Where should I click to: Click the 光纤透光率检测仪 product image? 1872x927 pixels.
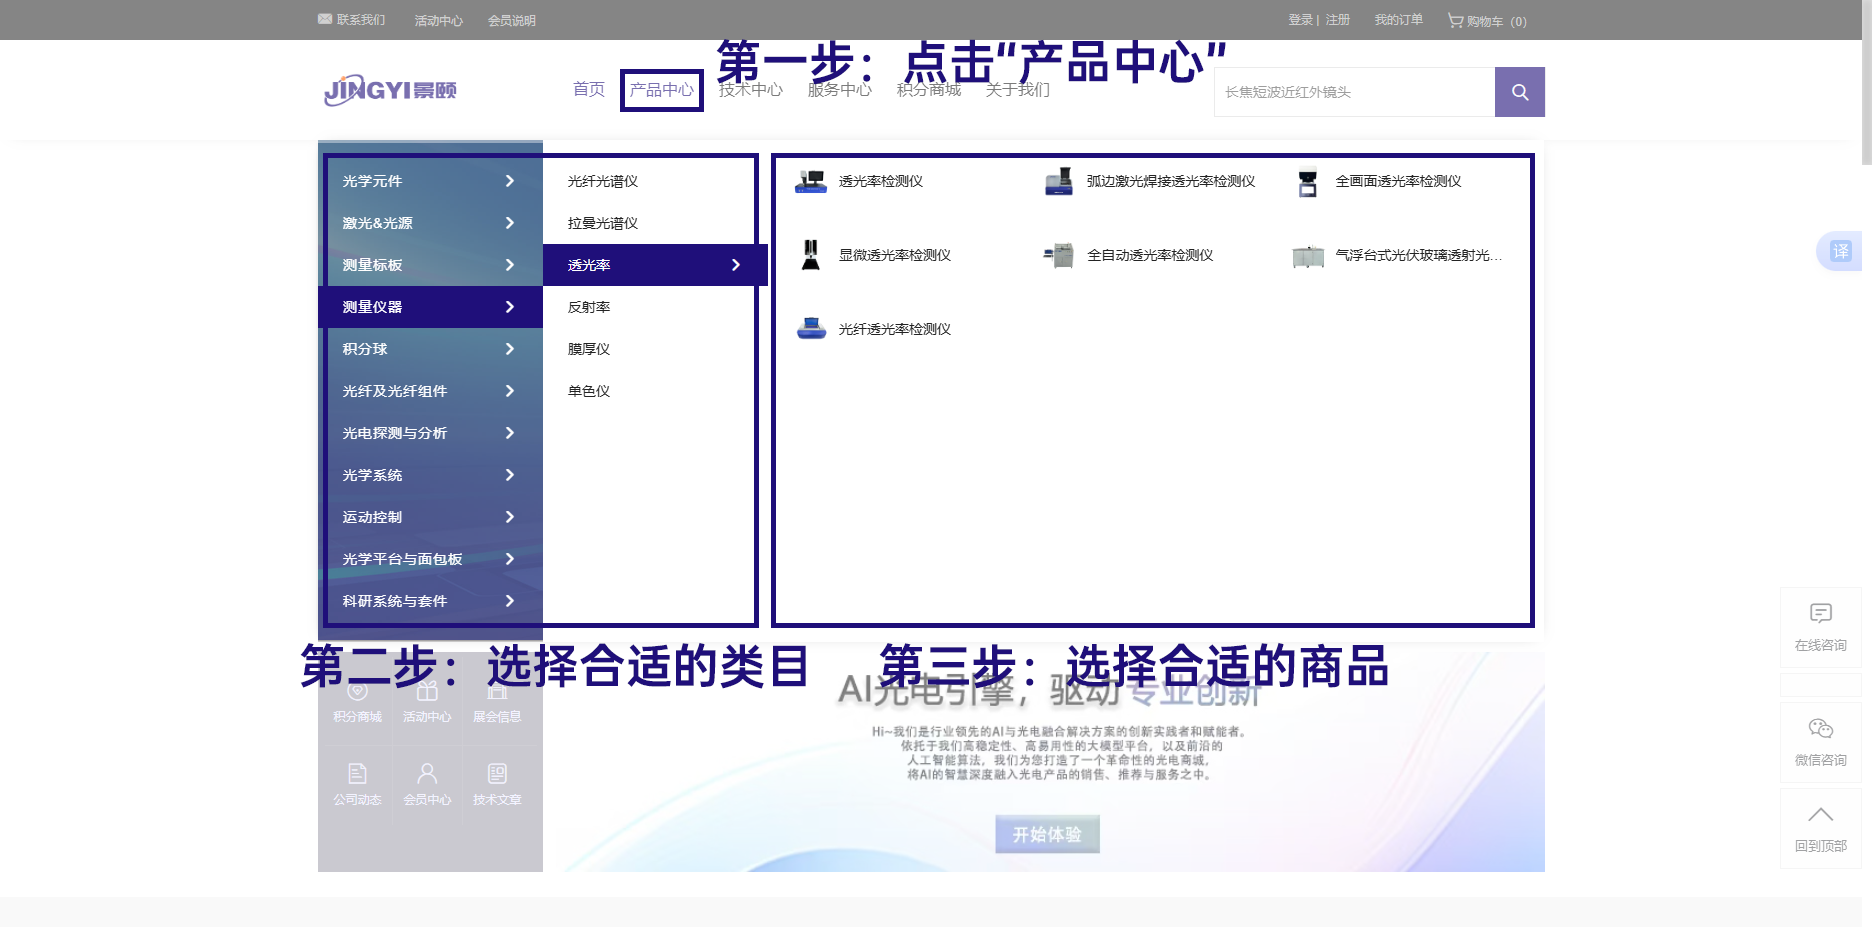click(810, 329)
